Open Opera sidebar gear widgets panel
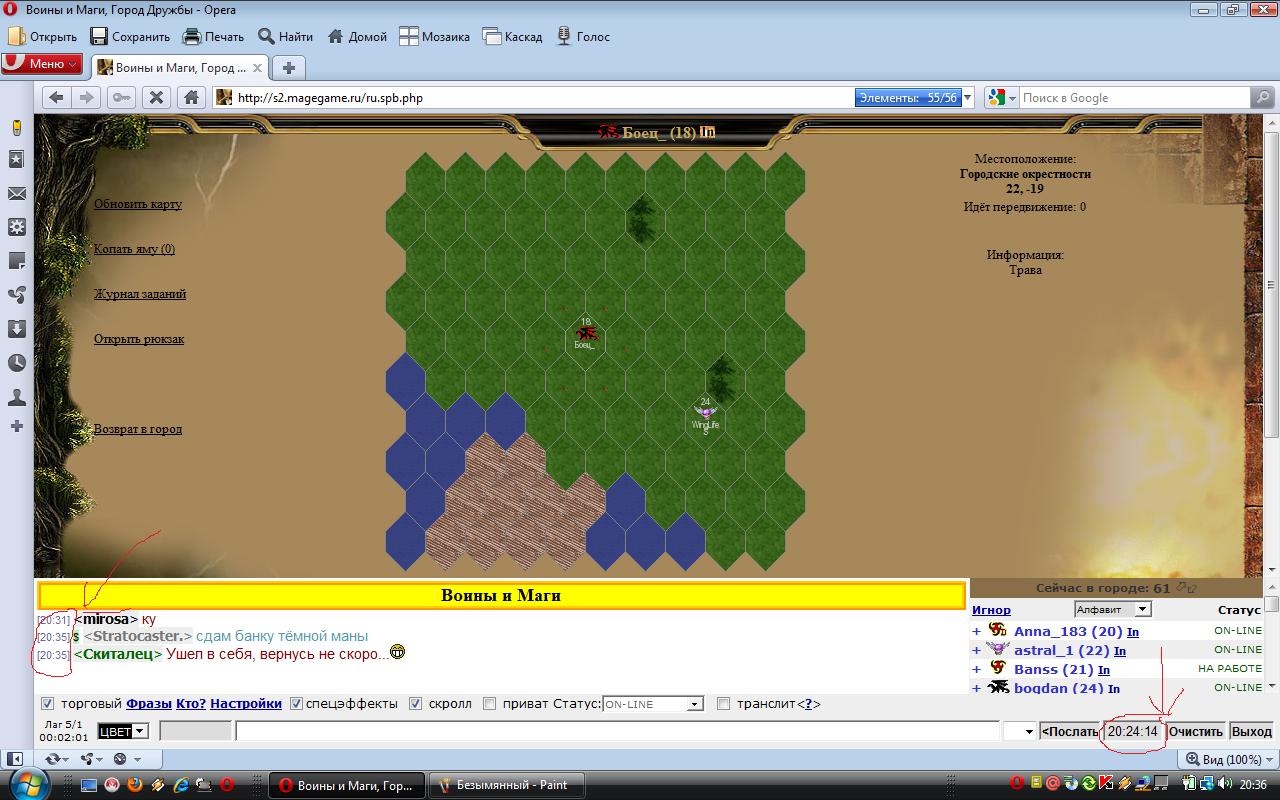The width and height of the screenshot is (1280, 800). click(17, 227)
